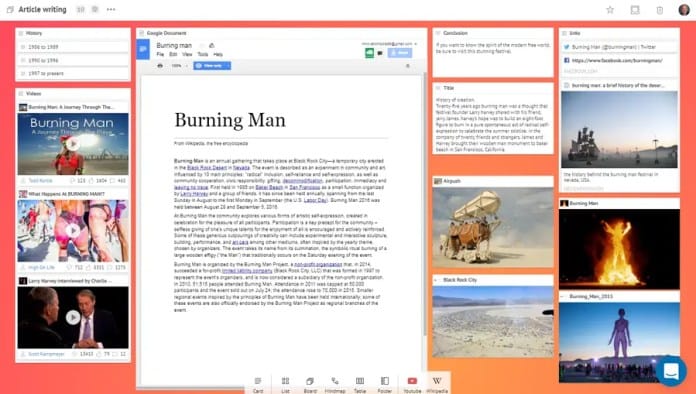Click the settings icon beside board title
This screenshot has width=696, height=394.
pos(95,9)
